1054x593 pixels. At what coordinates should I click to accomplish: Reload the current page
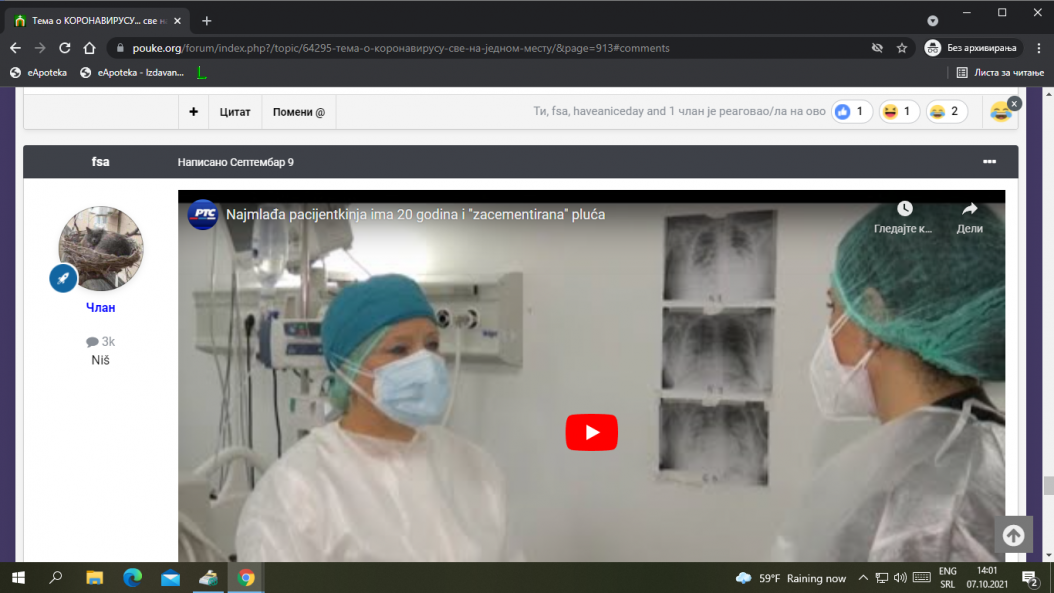click(65, 48)
